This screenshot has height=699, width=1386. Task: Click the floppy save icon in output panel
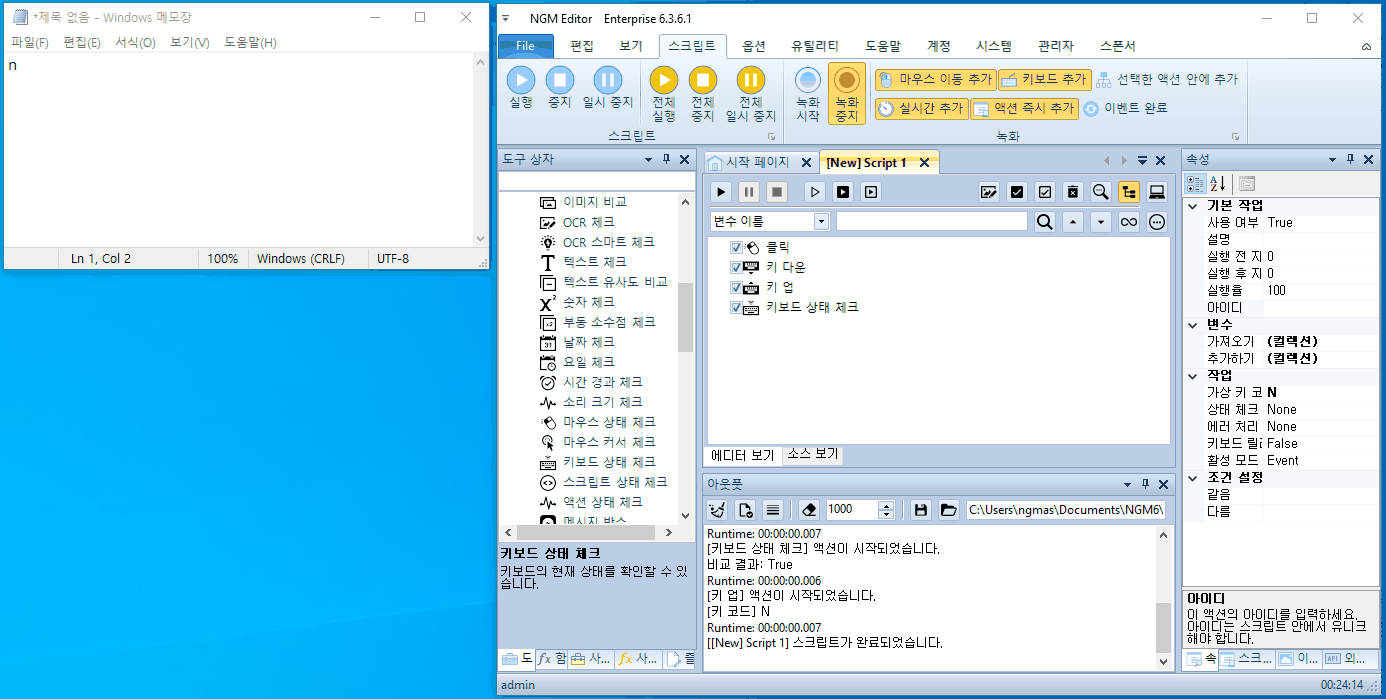tap(921, 509)
